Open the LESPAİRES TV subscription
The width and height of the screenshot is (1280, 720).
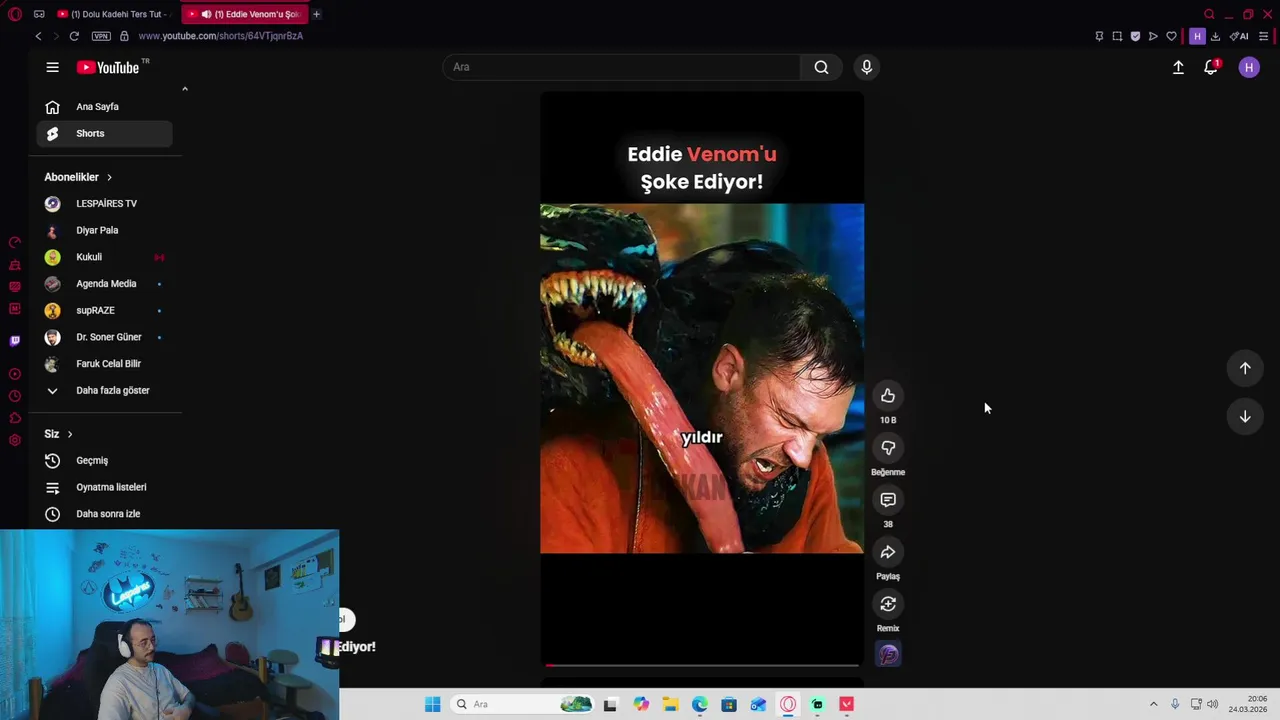(104, 204)
